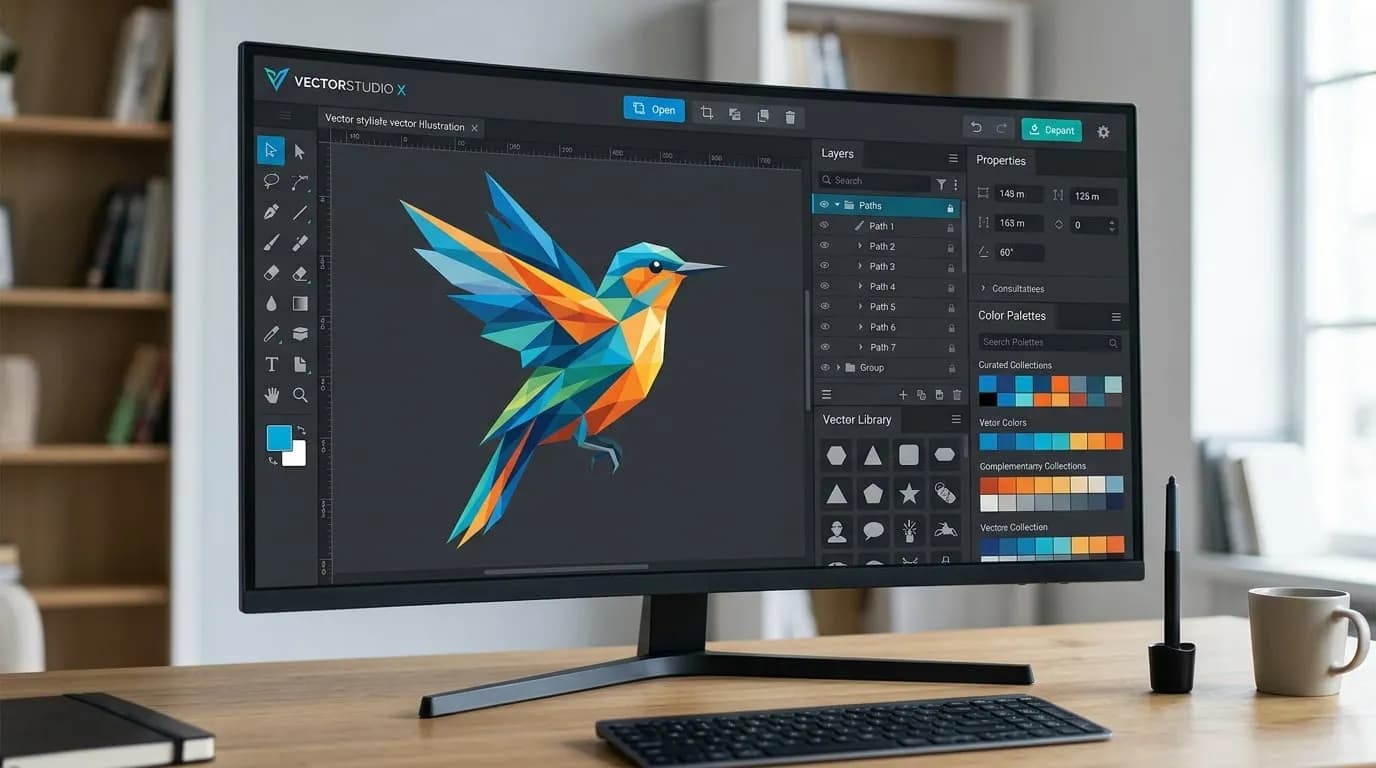Select the blue highlighted selection arrow tool
The width and height of the screenshot is (1376, 768).
point(270,150)
